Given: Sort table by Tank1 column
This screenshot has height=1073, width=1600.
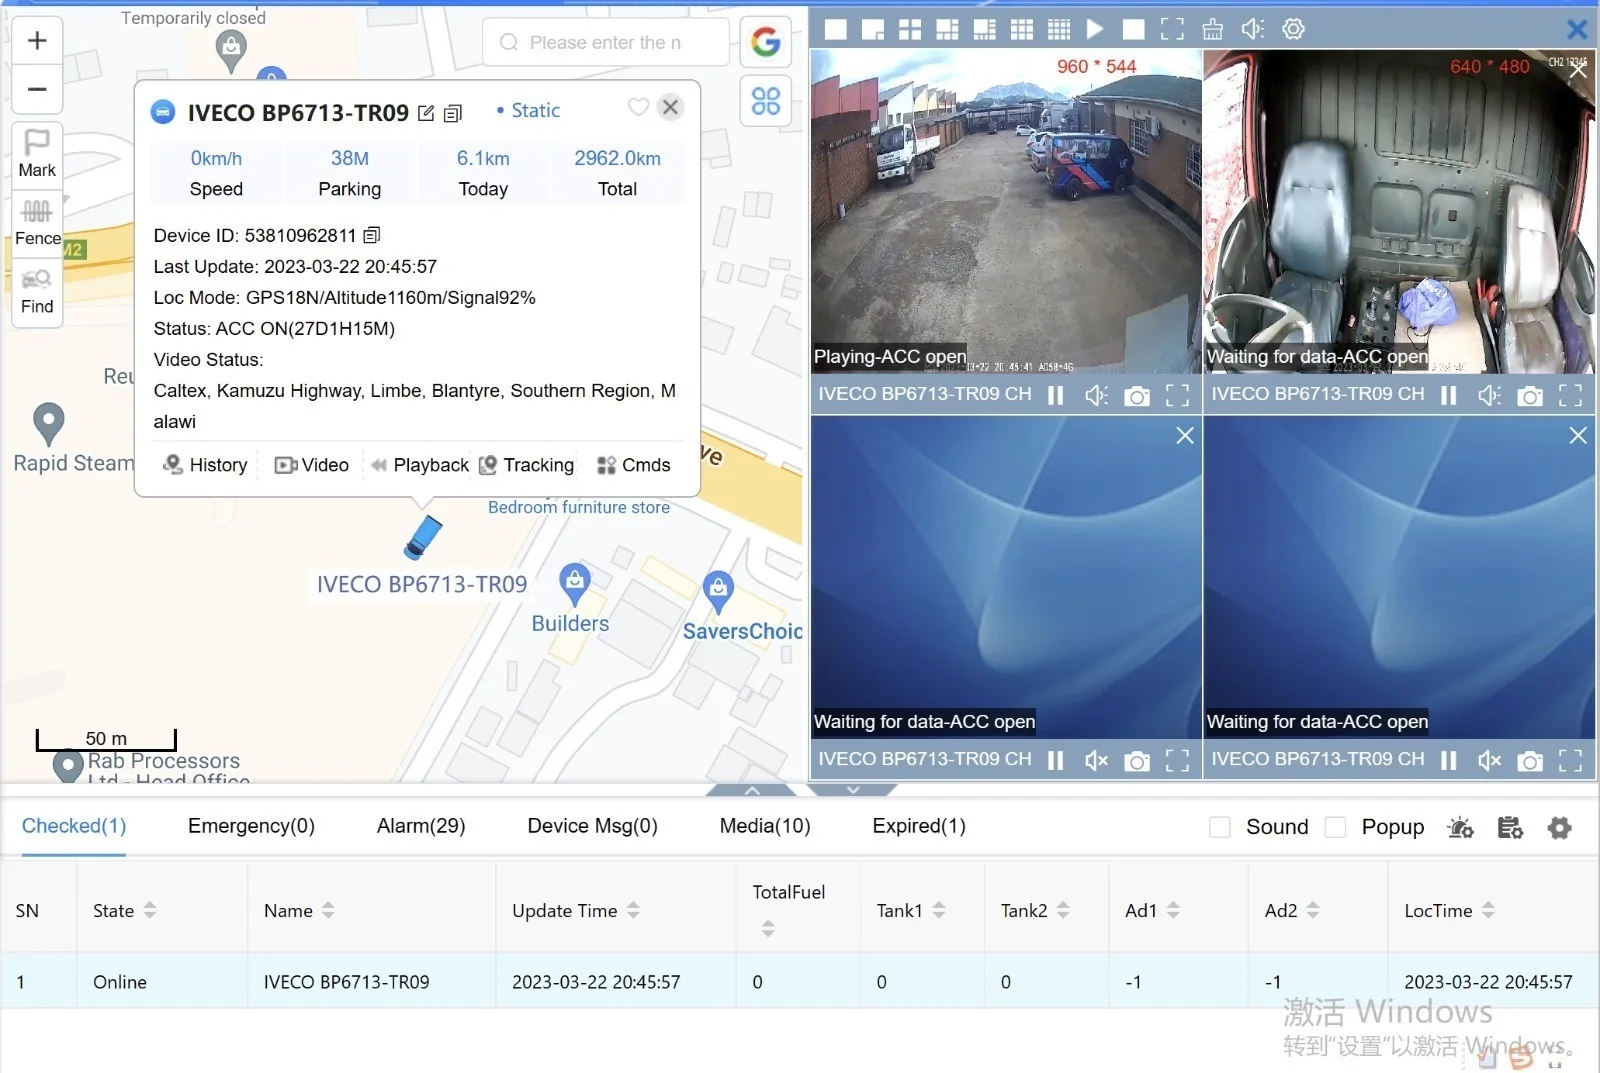Looking at the screenshot, I should tap(939, 910).
